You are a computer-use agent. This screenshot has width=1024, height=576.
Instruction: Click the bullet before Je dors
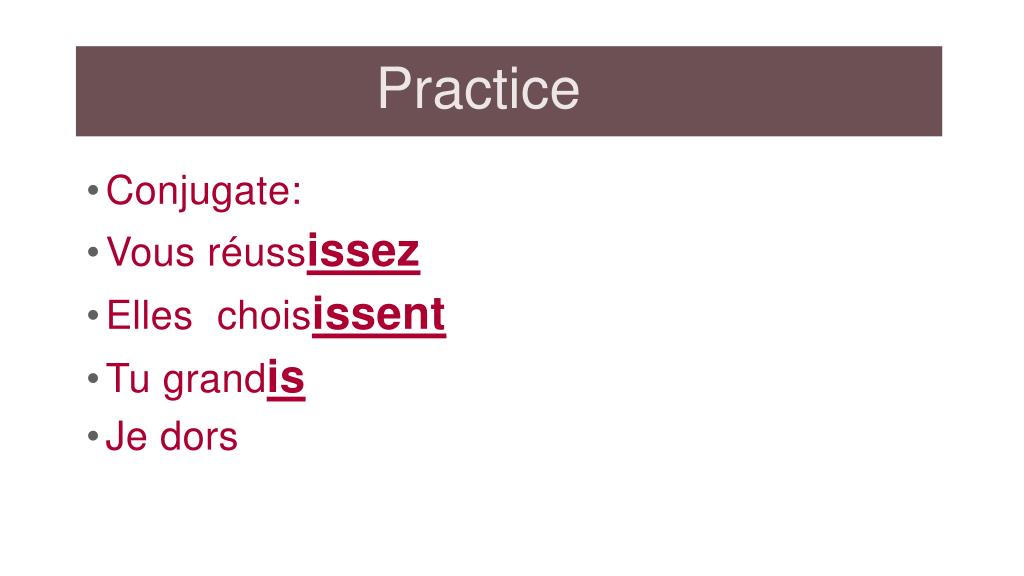(93, 436)
